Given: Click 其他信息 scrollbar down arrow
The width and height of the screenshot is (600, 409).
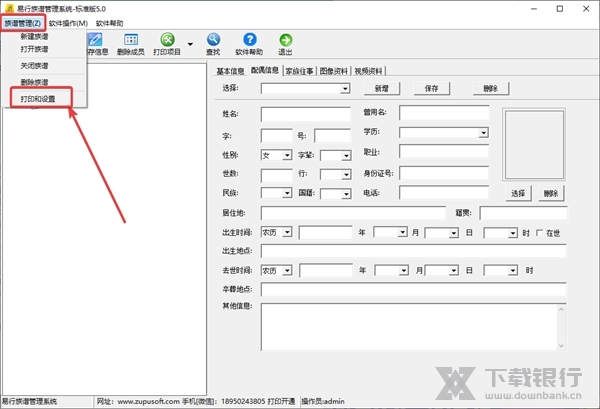Looking at the screenshot, I should tap(561, 345).
